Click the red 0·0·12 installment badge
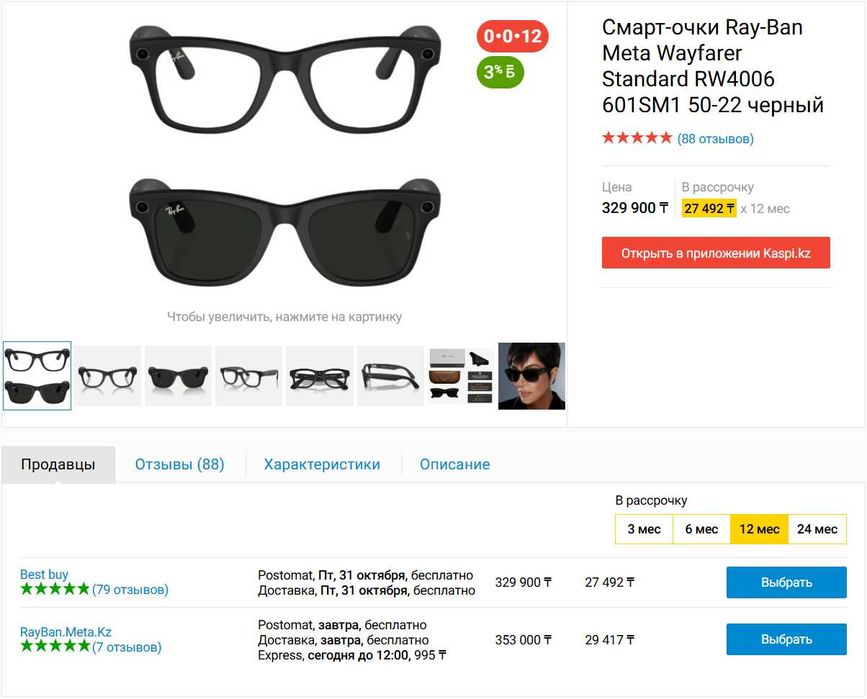867x699 pixels. pyautogui.click(x=512, y=37)
